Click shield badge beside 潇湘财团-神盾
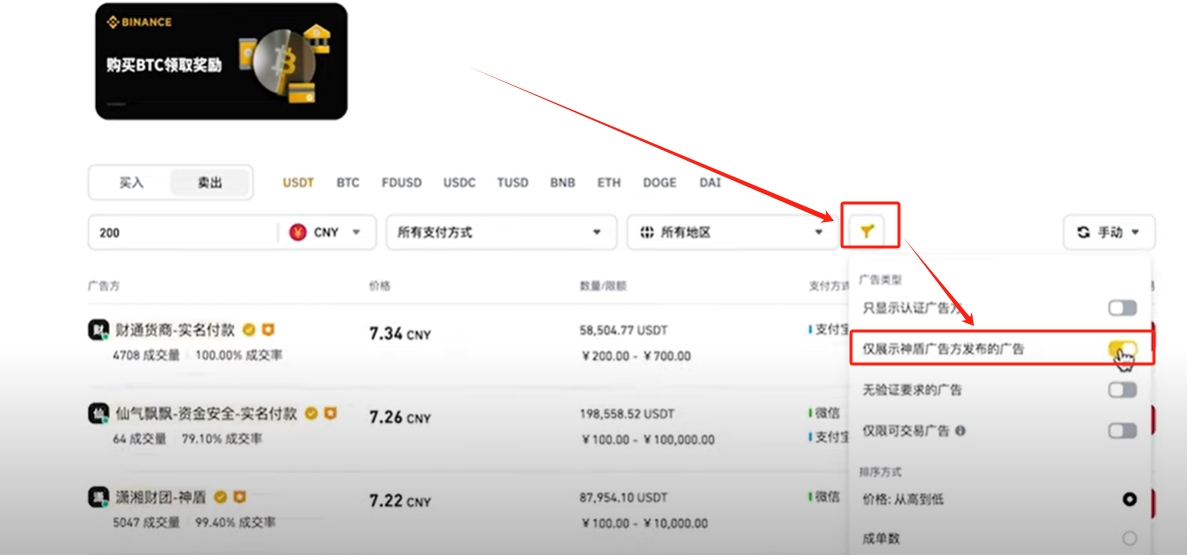 [x=239, y=497]
